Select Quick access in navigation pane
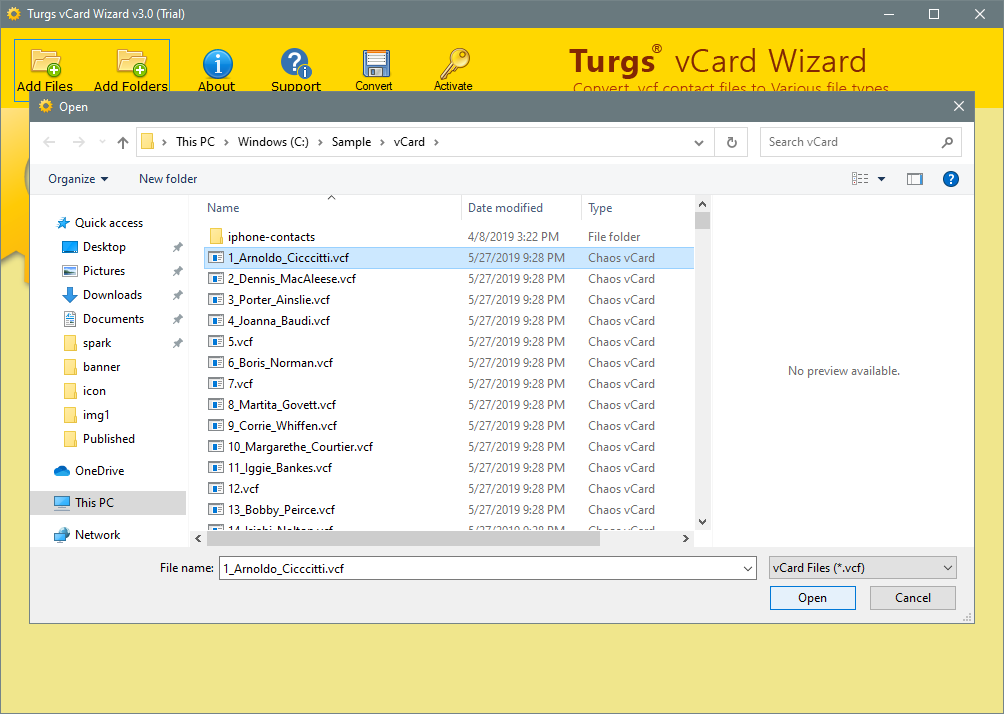The height and width of the screenshot is (714, 1004). coord(109,223)
